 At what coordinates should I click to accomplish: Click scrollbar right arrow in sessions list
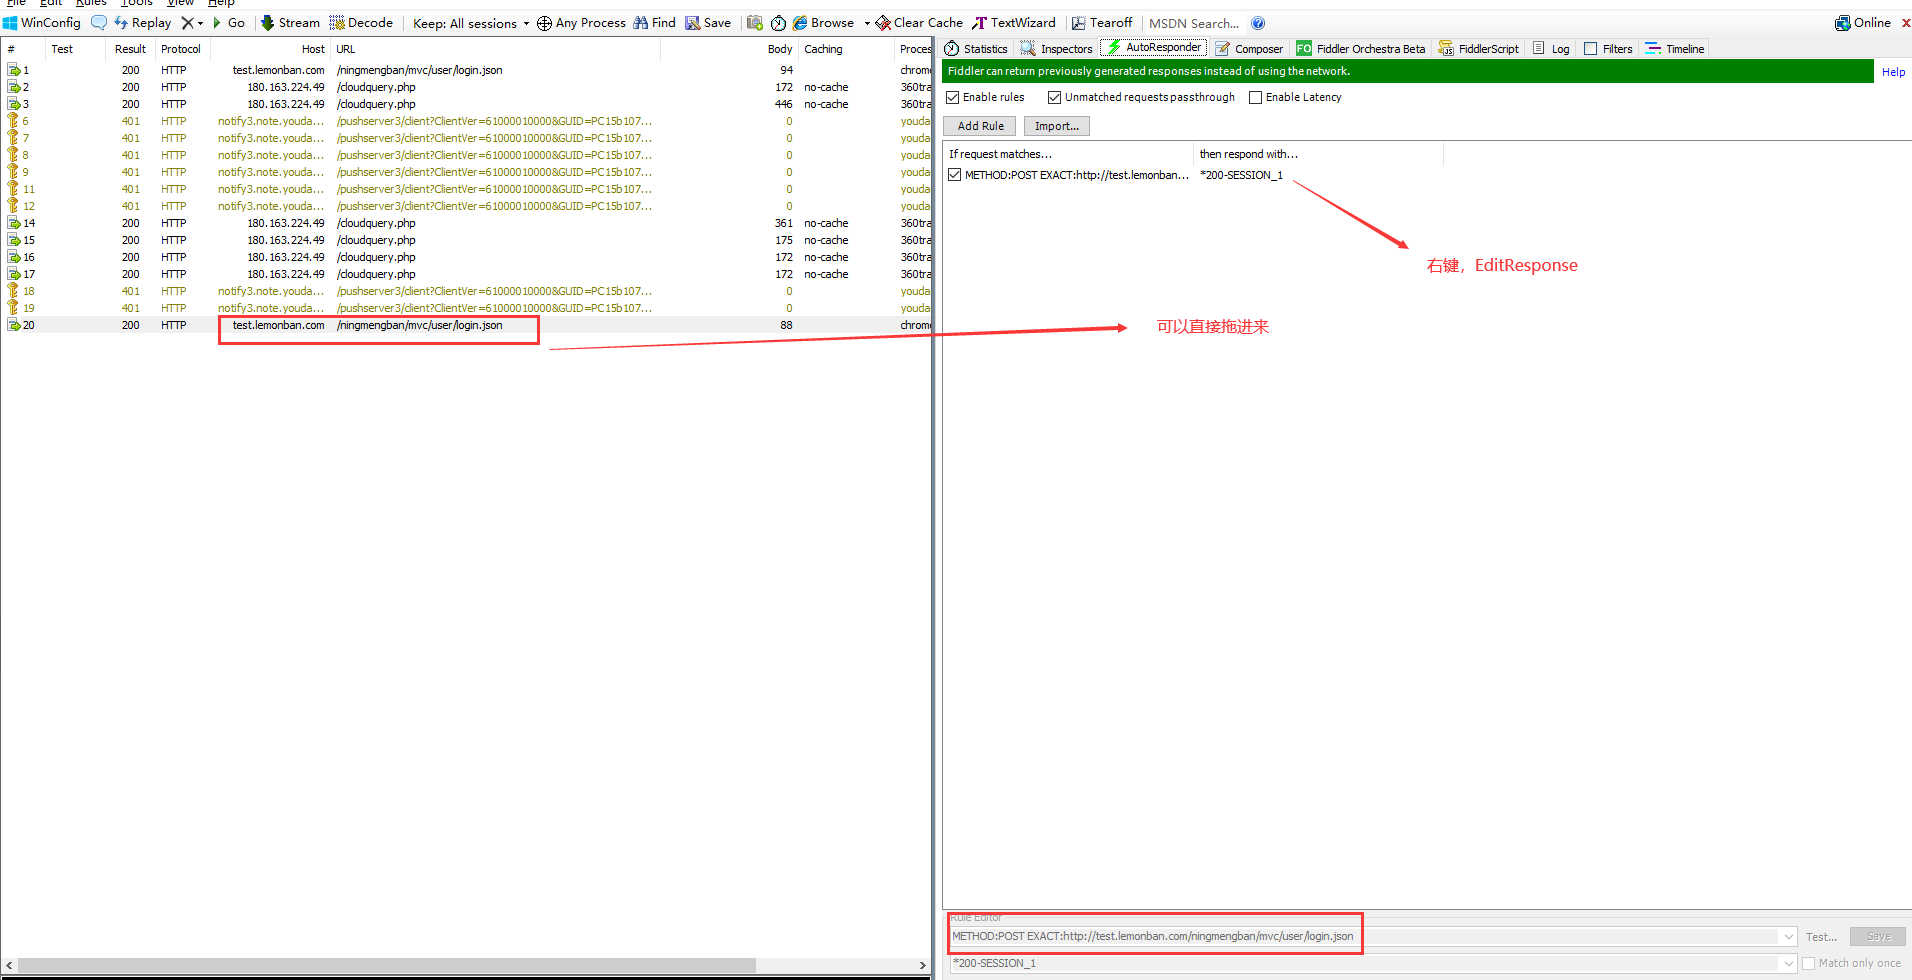pyautogui.click(x=922, y=966)
